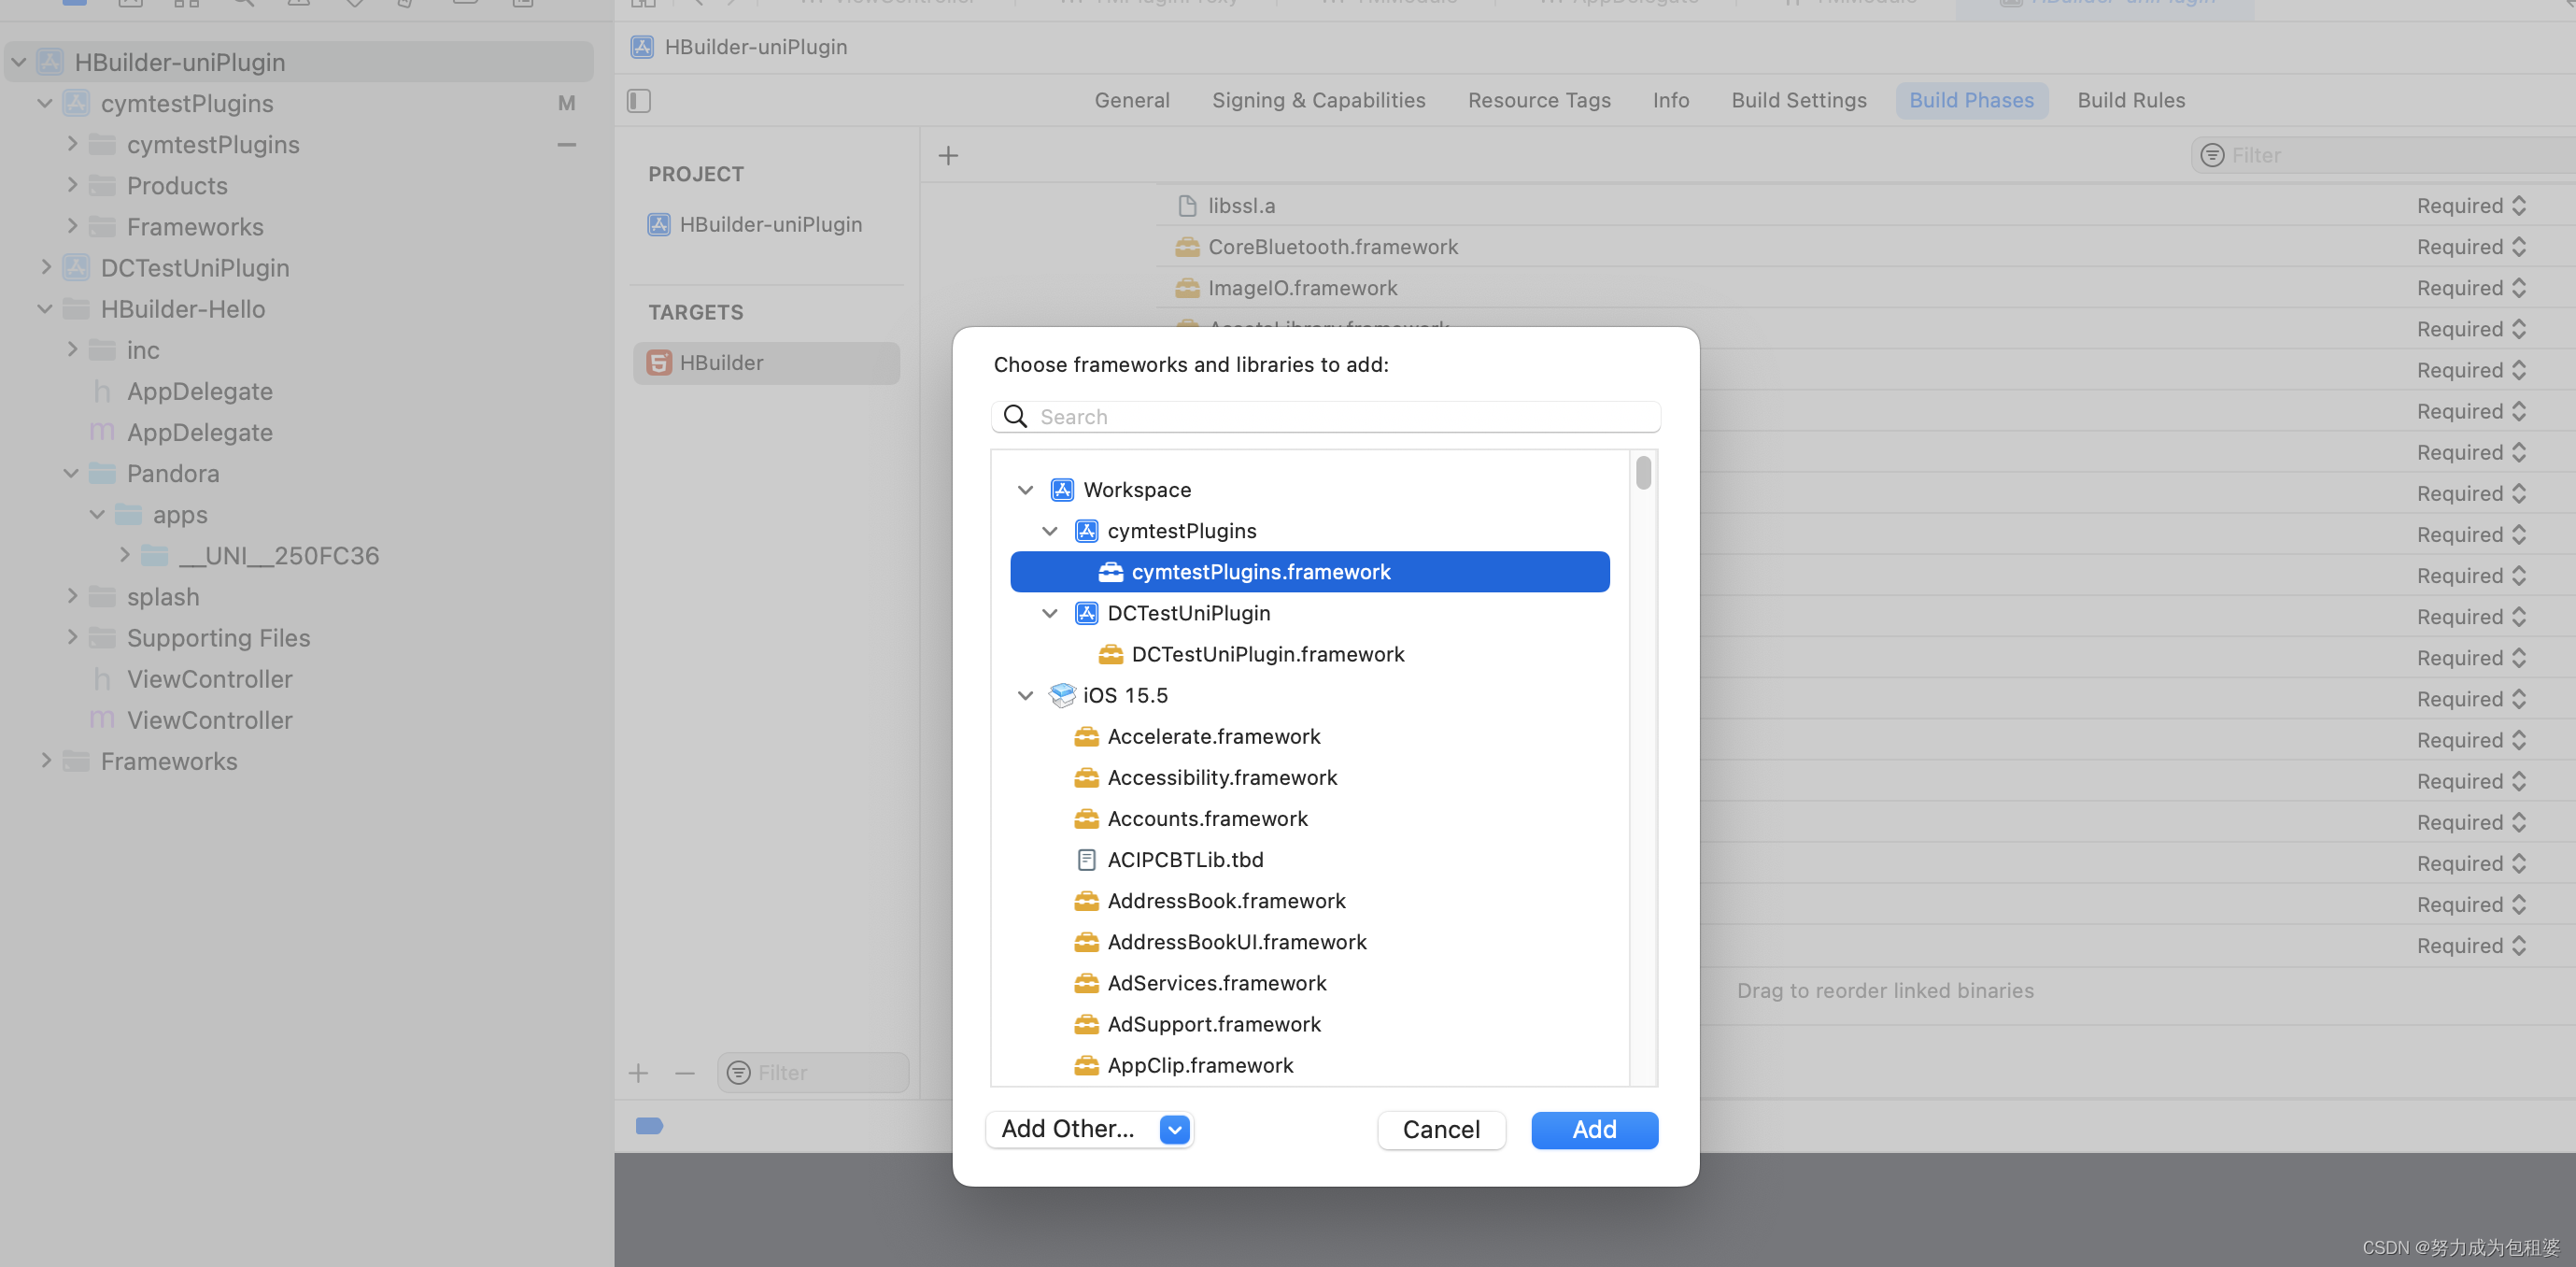Change the libssl.a Required status stepper
Viewport: 2576px width, 1267px height.
2520,206
